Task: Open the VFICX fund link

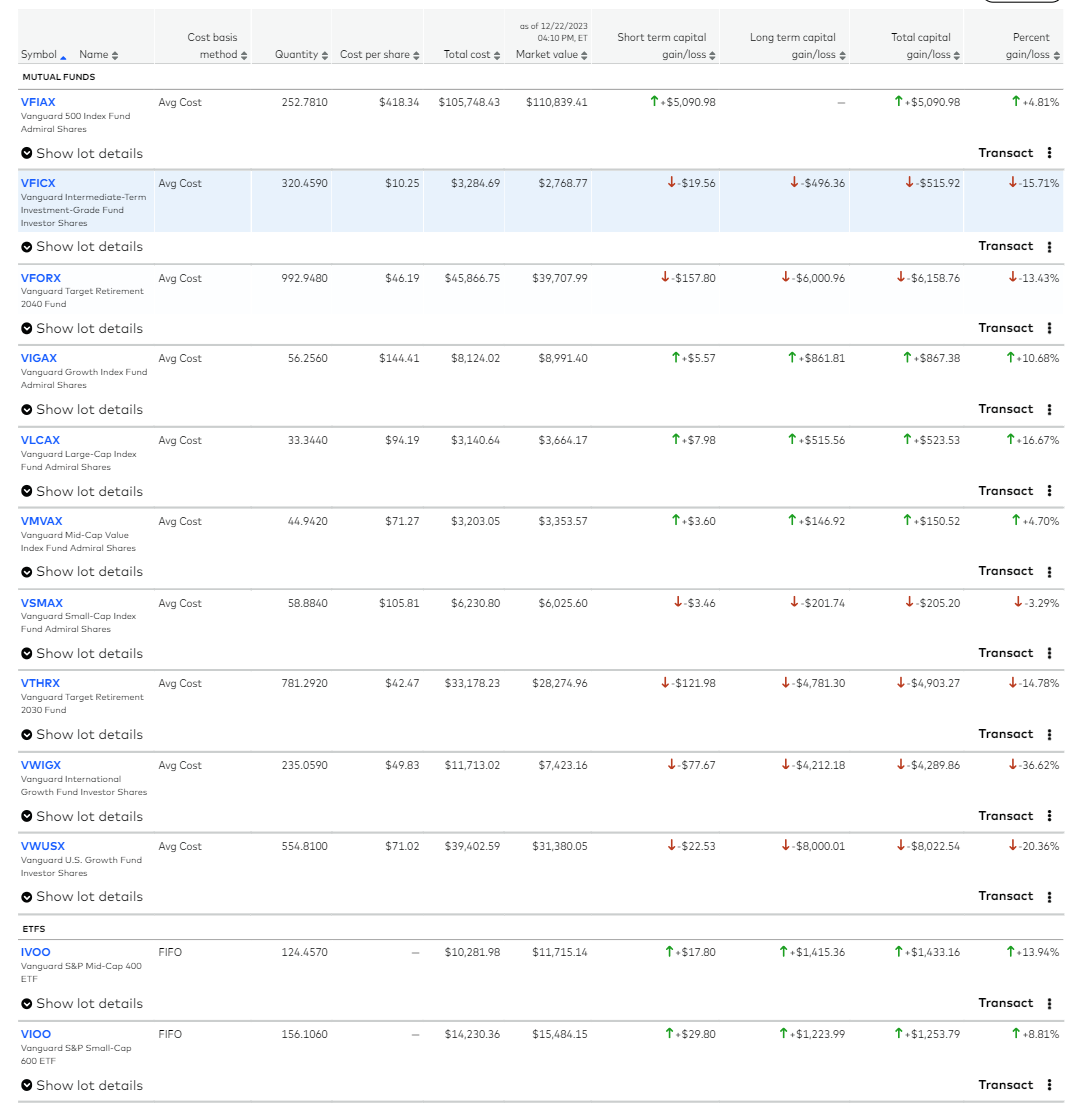Action: pyautogui.click(x=38, y=184)
